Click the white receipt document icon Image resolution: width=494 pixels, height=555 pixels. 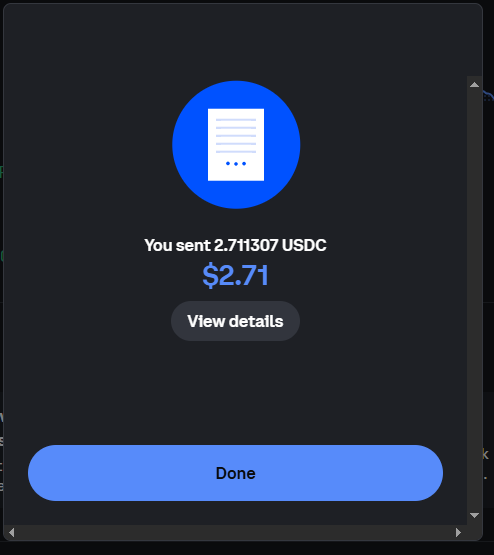236,144
